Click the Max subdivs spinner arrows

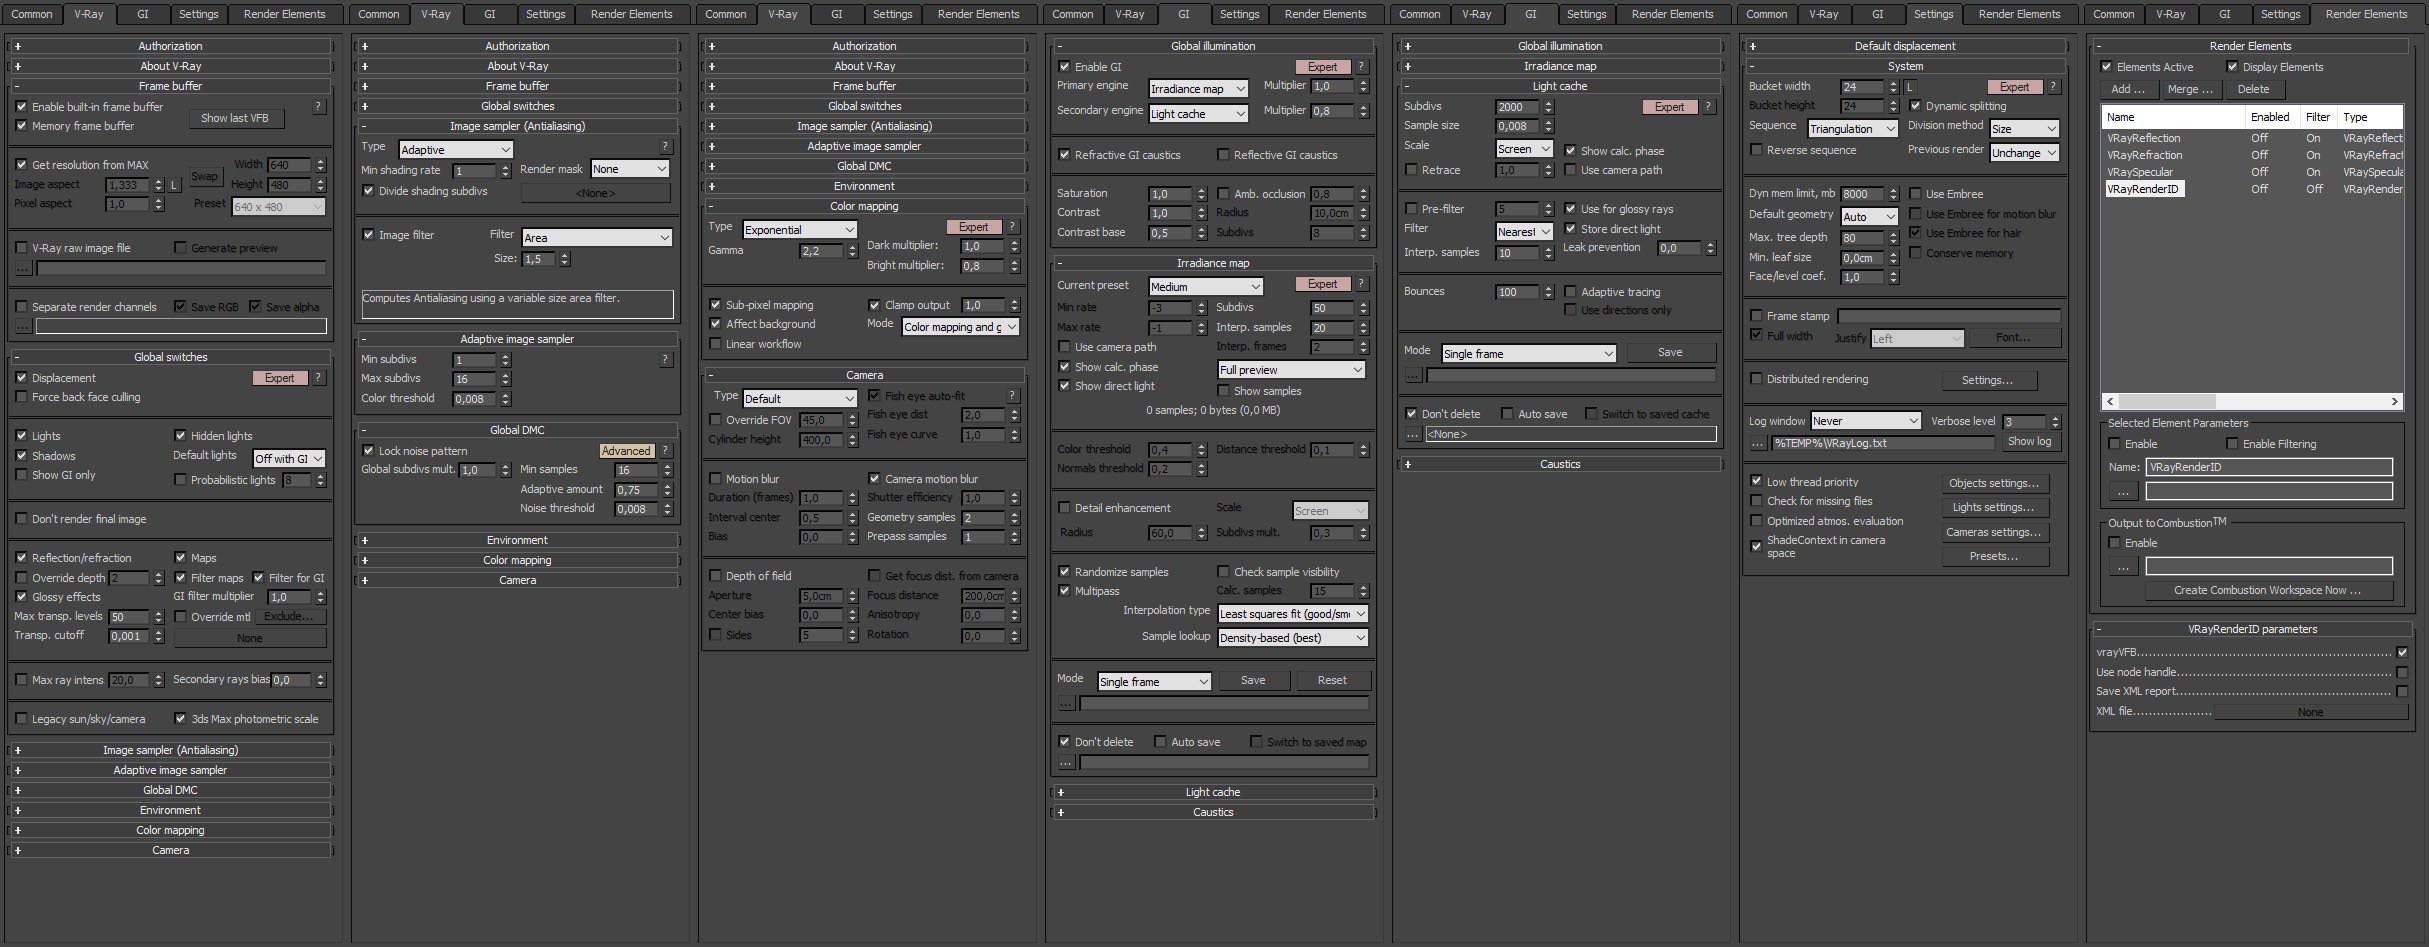pyautogui.click(x=505, y=379)
